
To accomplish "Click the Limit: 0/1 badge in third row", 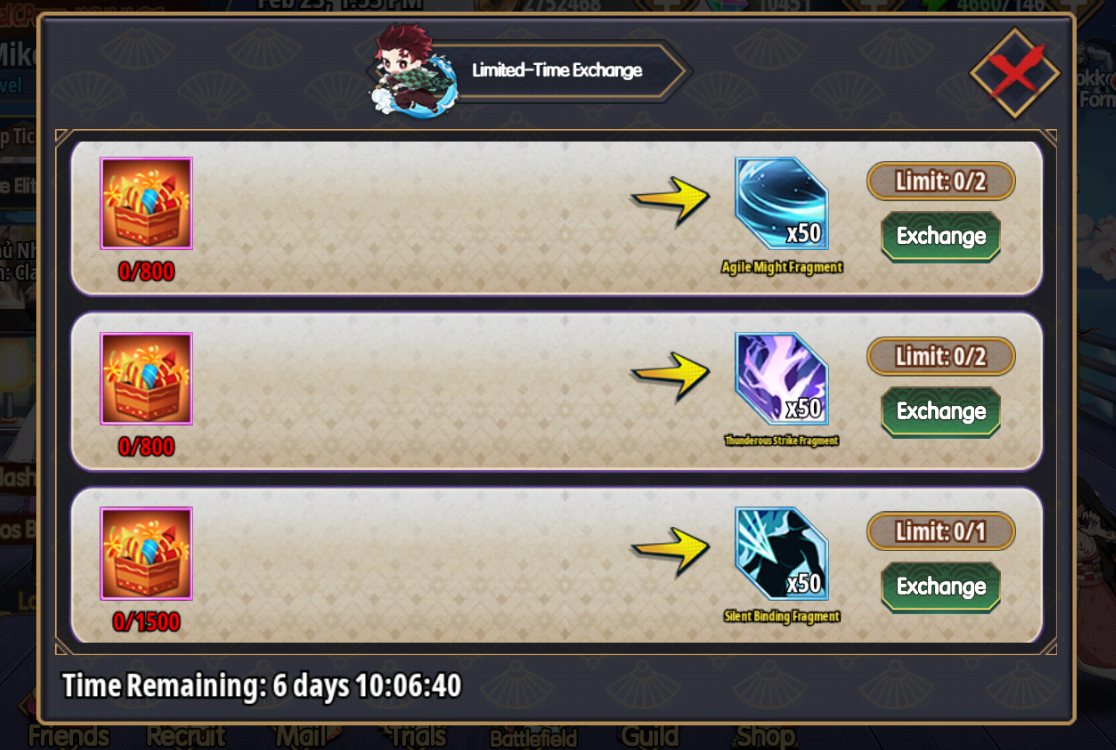I will (941, 531).
